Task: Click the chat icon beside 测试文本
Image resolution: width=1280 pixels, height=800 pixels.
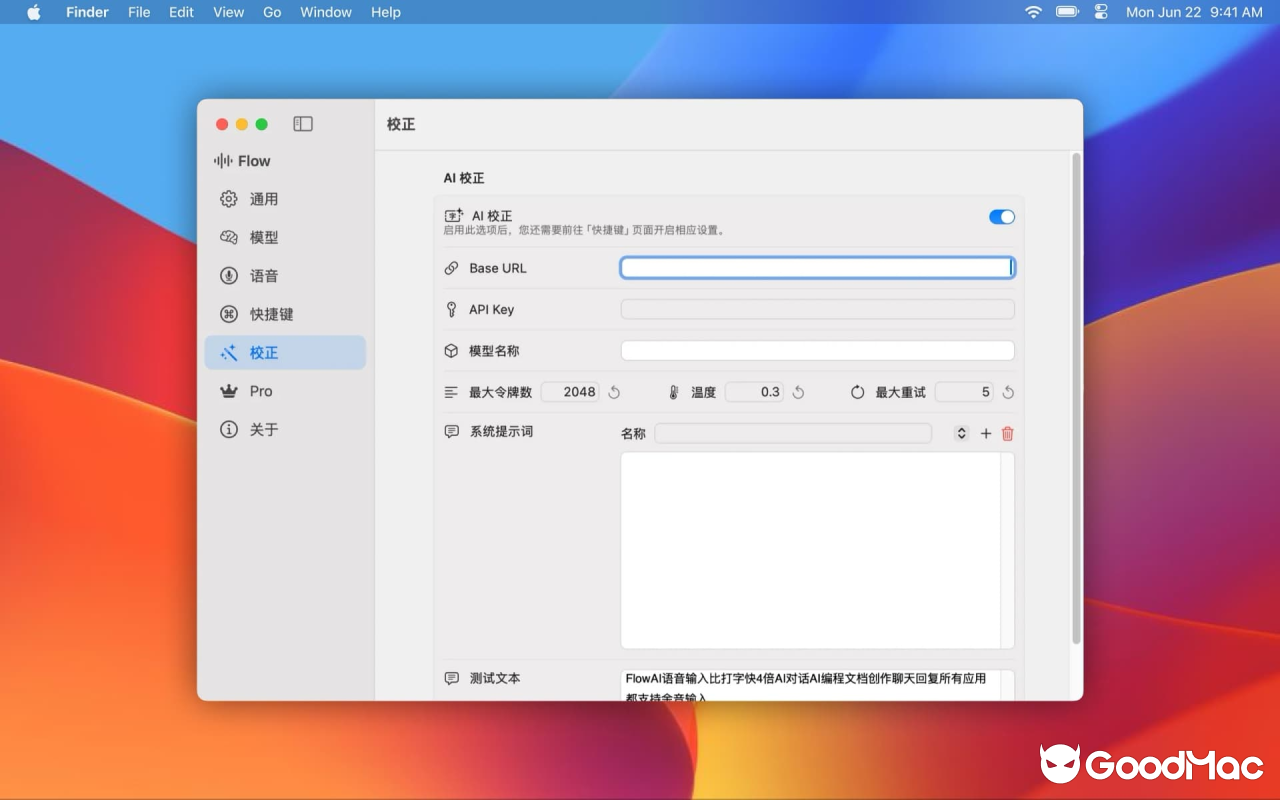Action: [x=452, y=678]
